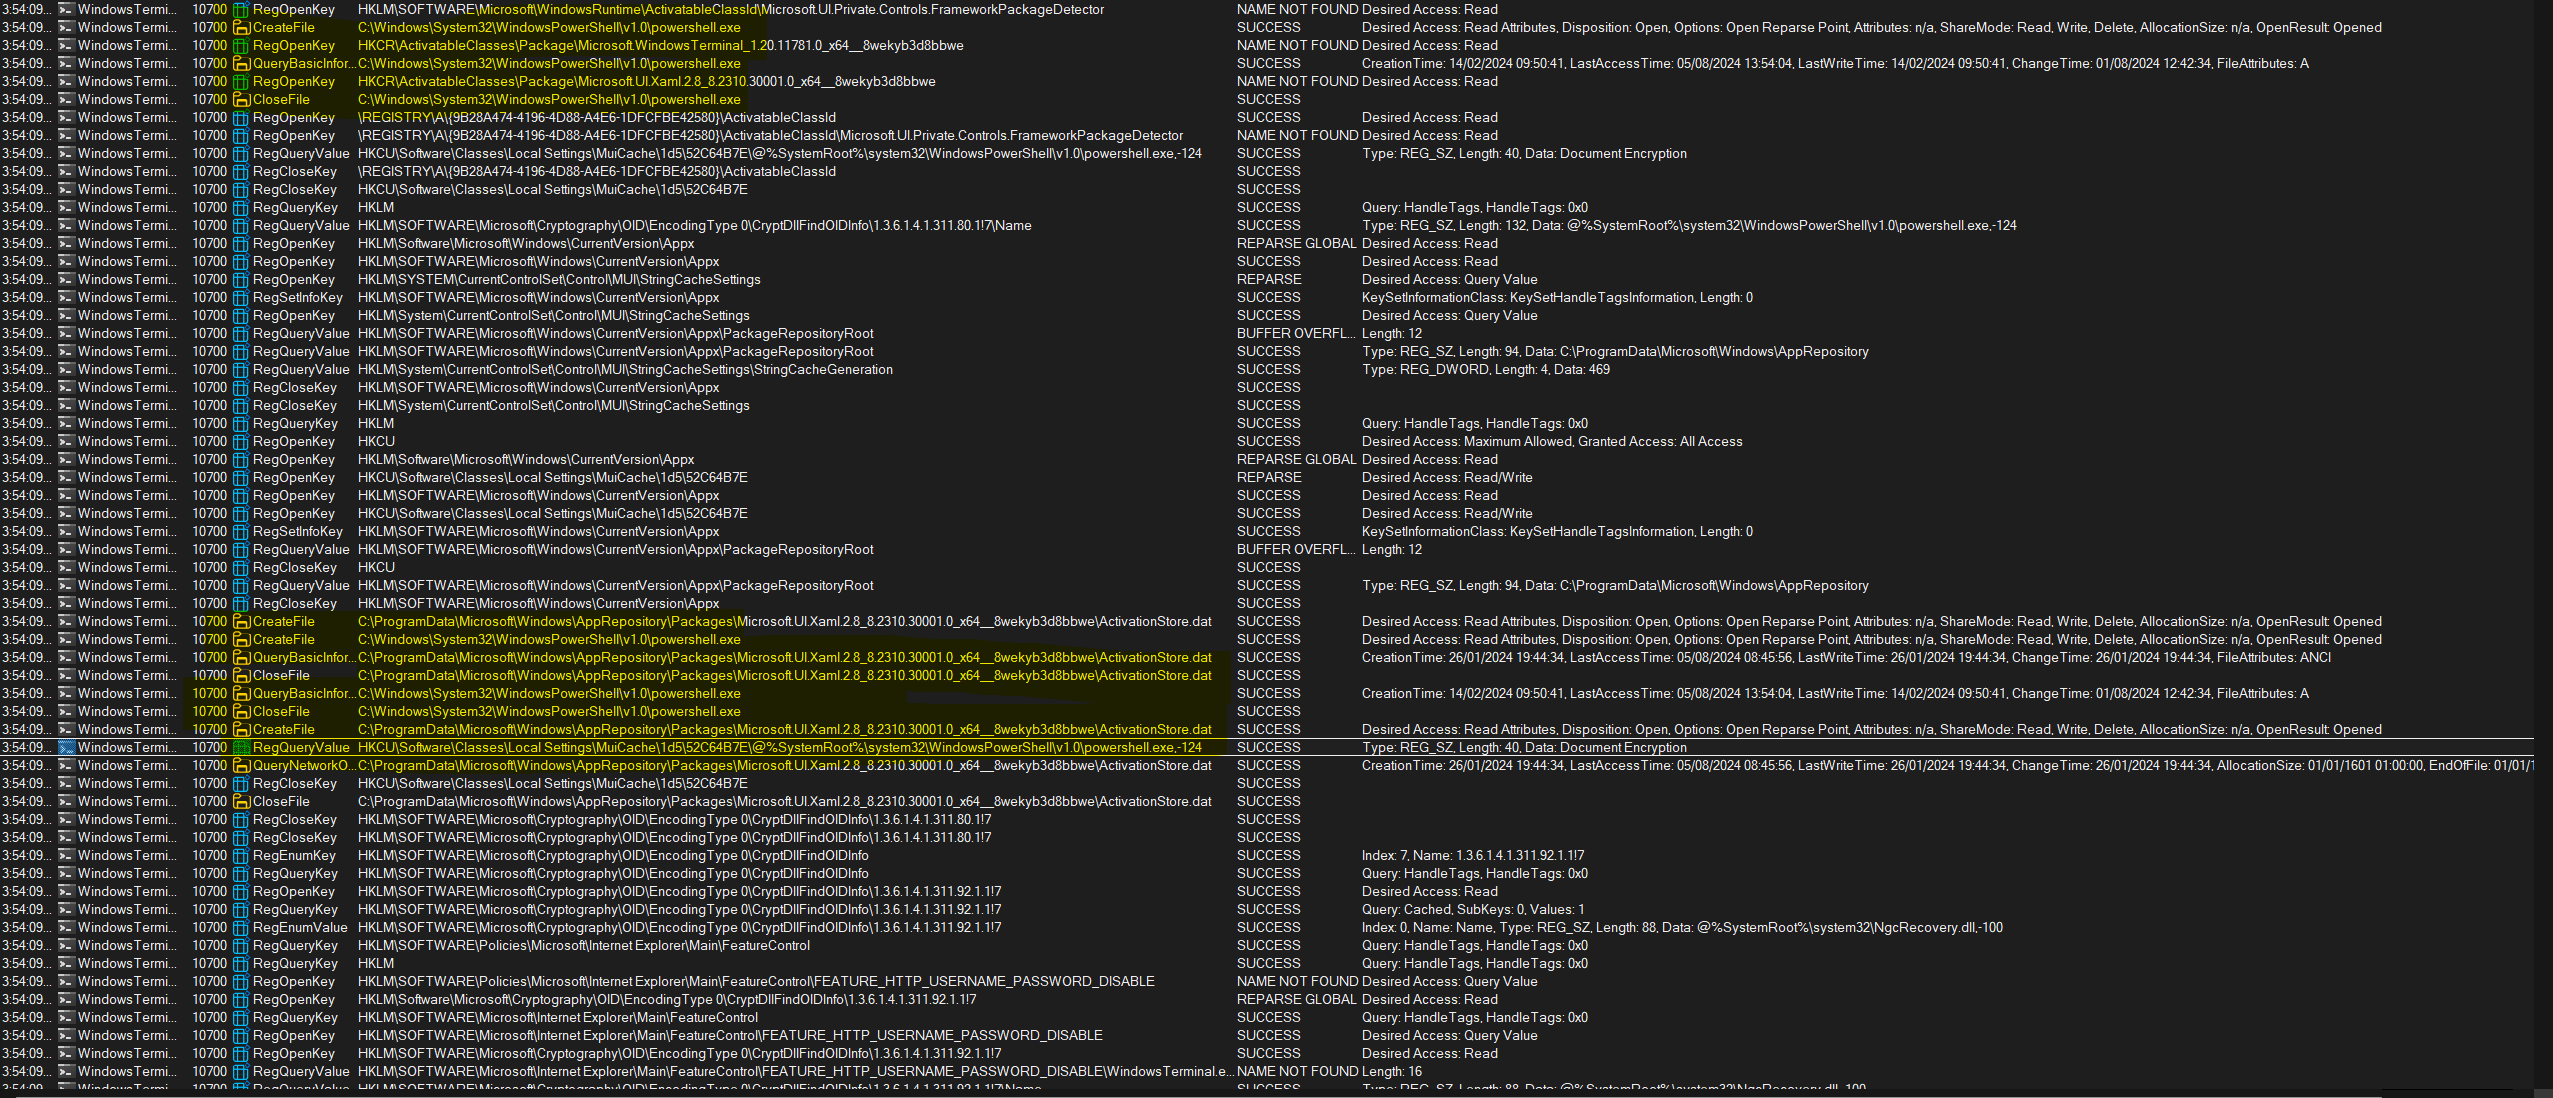
Task: Click detail 'Type: REG_SZ, Length: 132' powershell.exe,-124
Action: (x=1689, y=225)
